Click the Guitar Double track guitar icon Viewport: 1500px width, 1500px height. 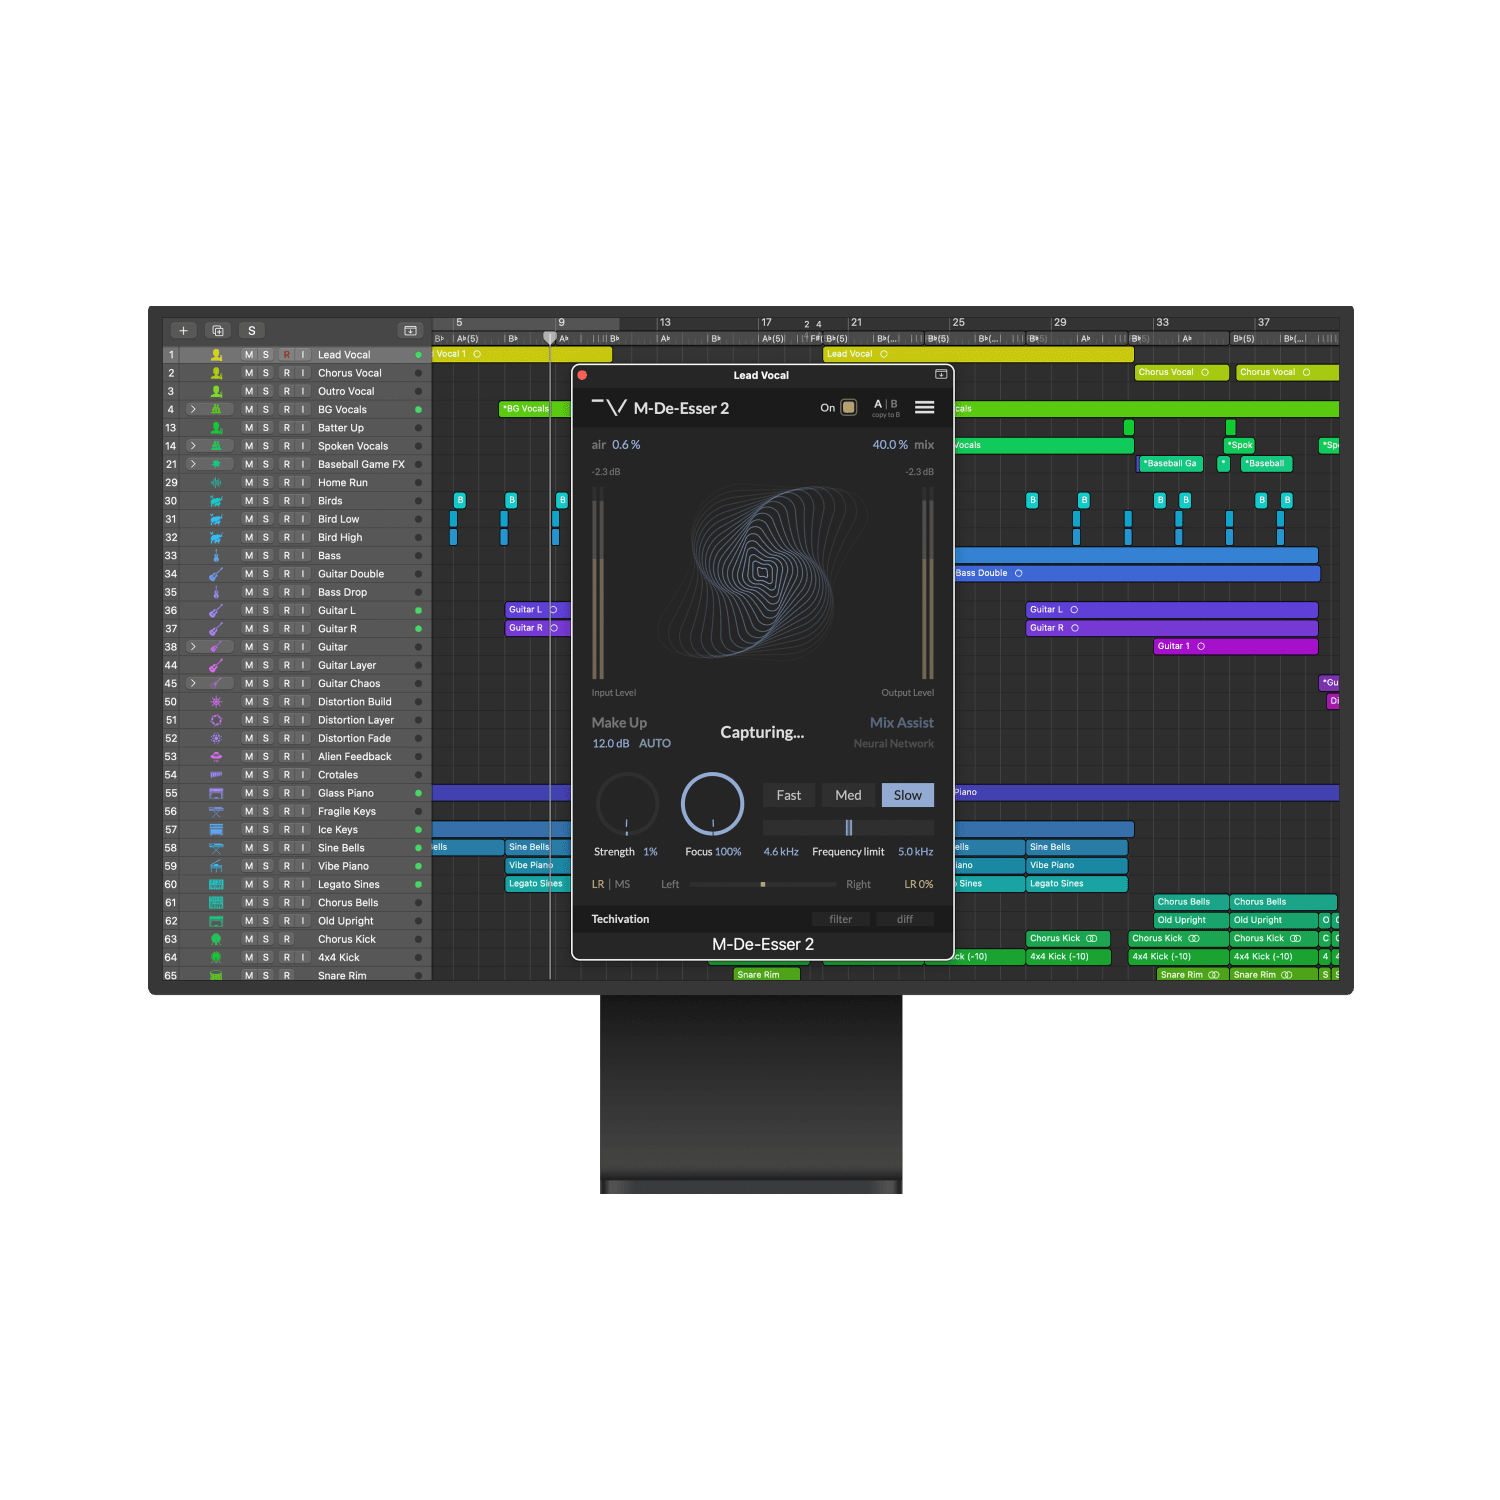coord(216,574)
